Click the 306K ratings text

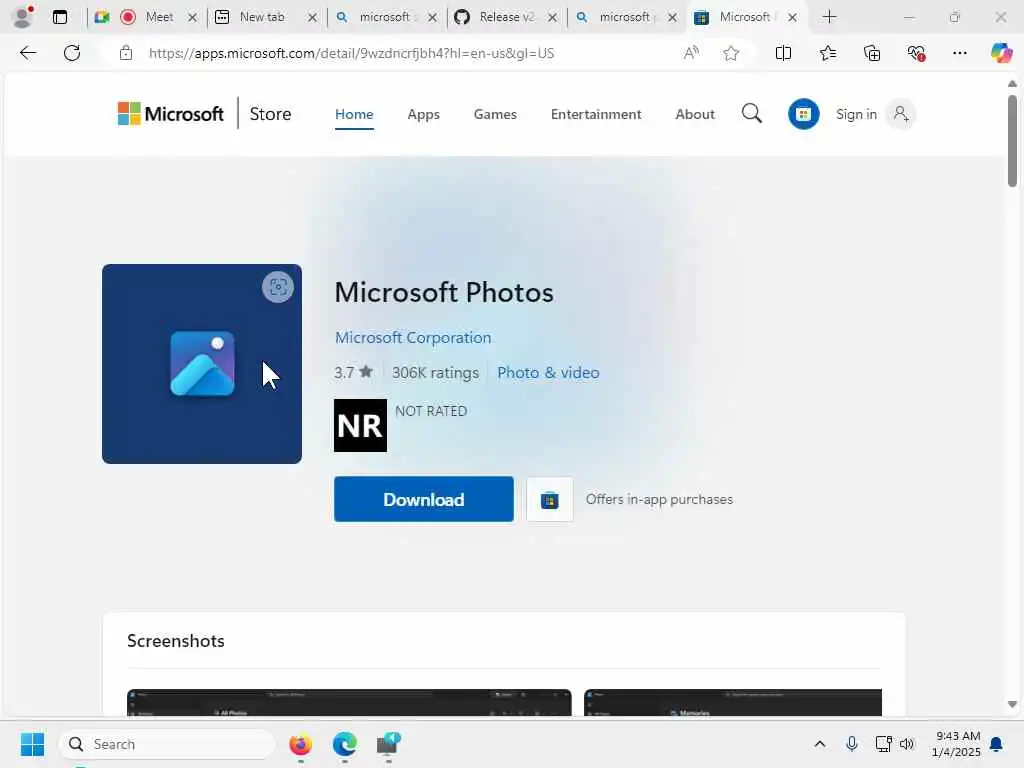click(x=435, y=373)
